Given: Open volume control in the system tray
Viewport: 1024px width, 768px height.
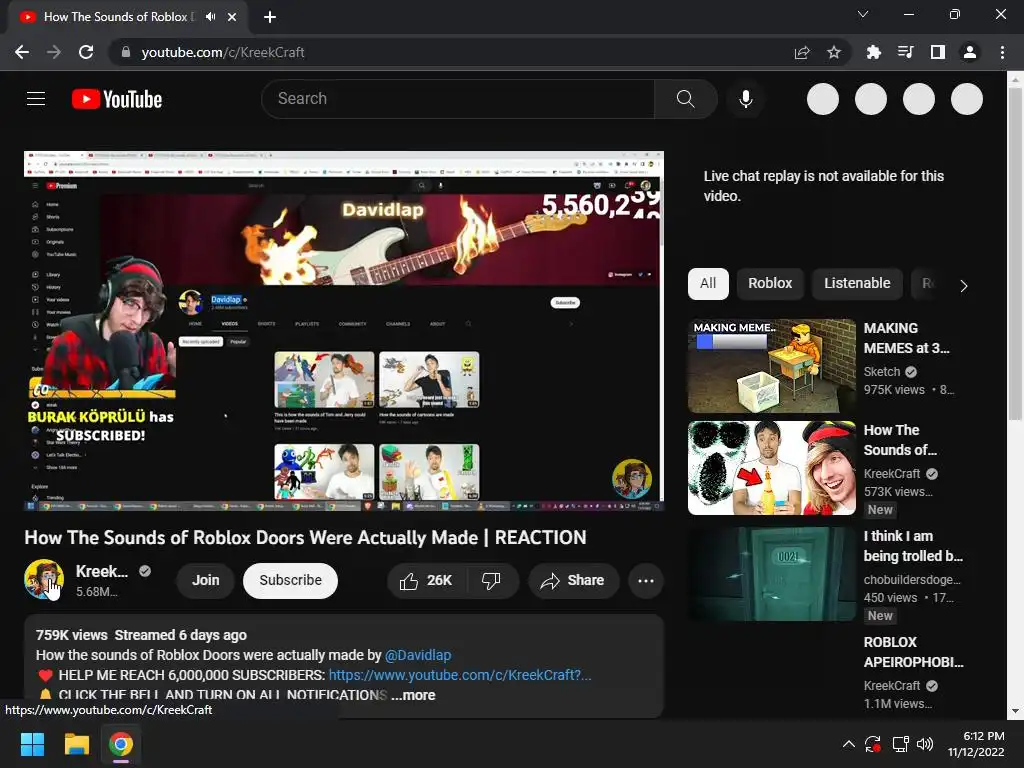Looking at the screenshot, I should [x=925, y=744].
